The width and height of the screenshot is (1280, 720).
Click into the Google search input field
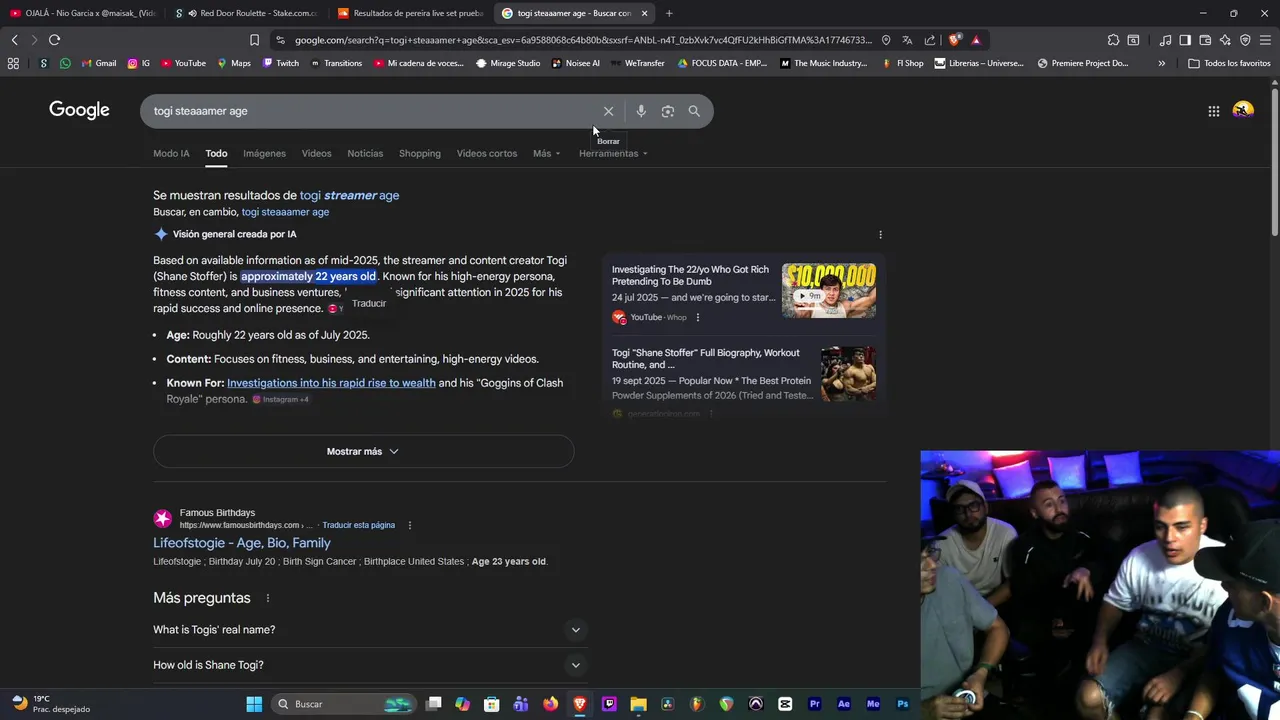[x=370, y=111]
